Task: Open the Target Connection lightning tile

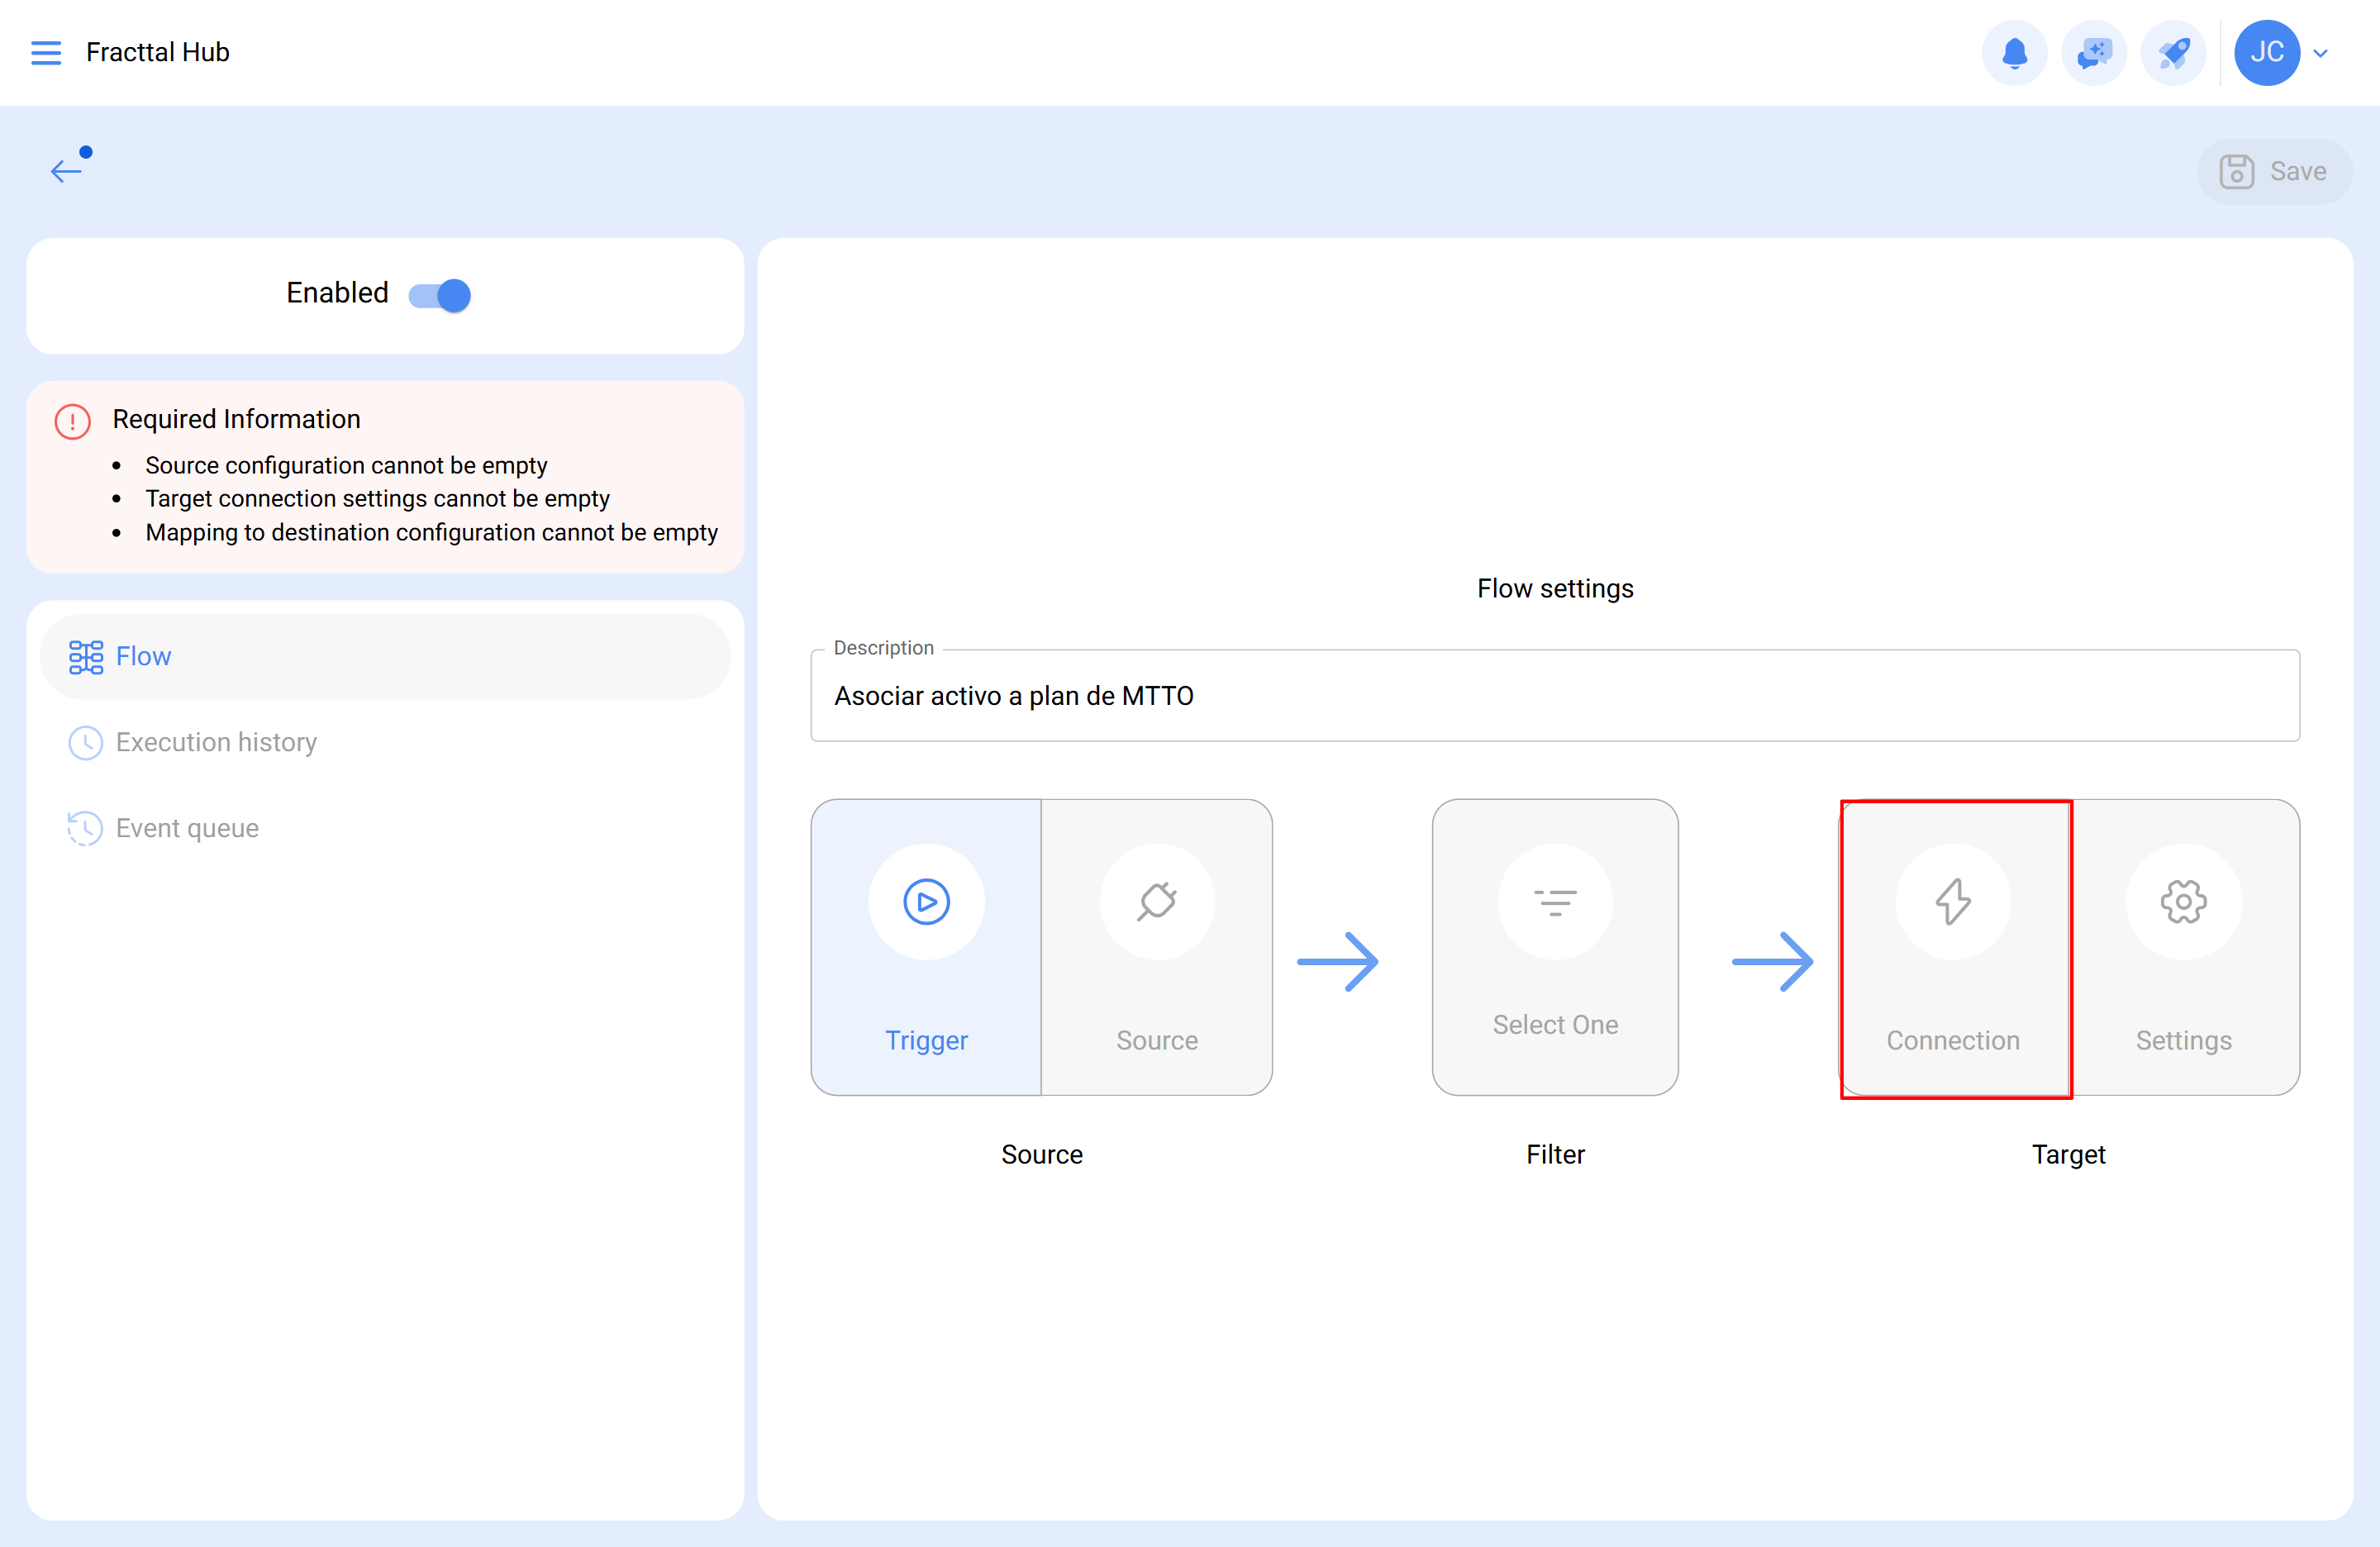Action: click(1953, 945)
